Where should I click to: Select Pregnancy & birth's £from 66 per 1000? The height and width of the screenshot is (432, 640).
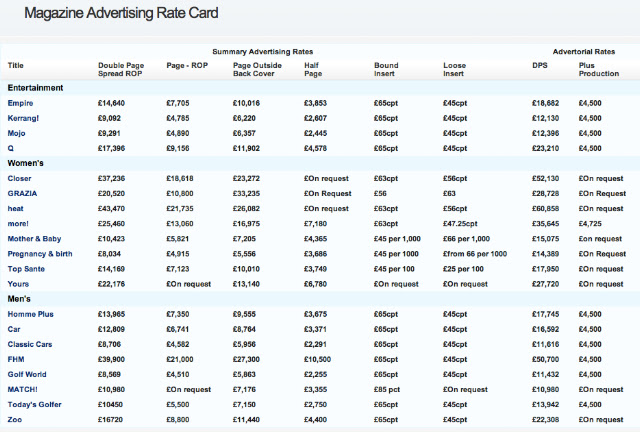point(475,254)
